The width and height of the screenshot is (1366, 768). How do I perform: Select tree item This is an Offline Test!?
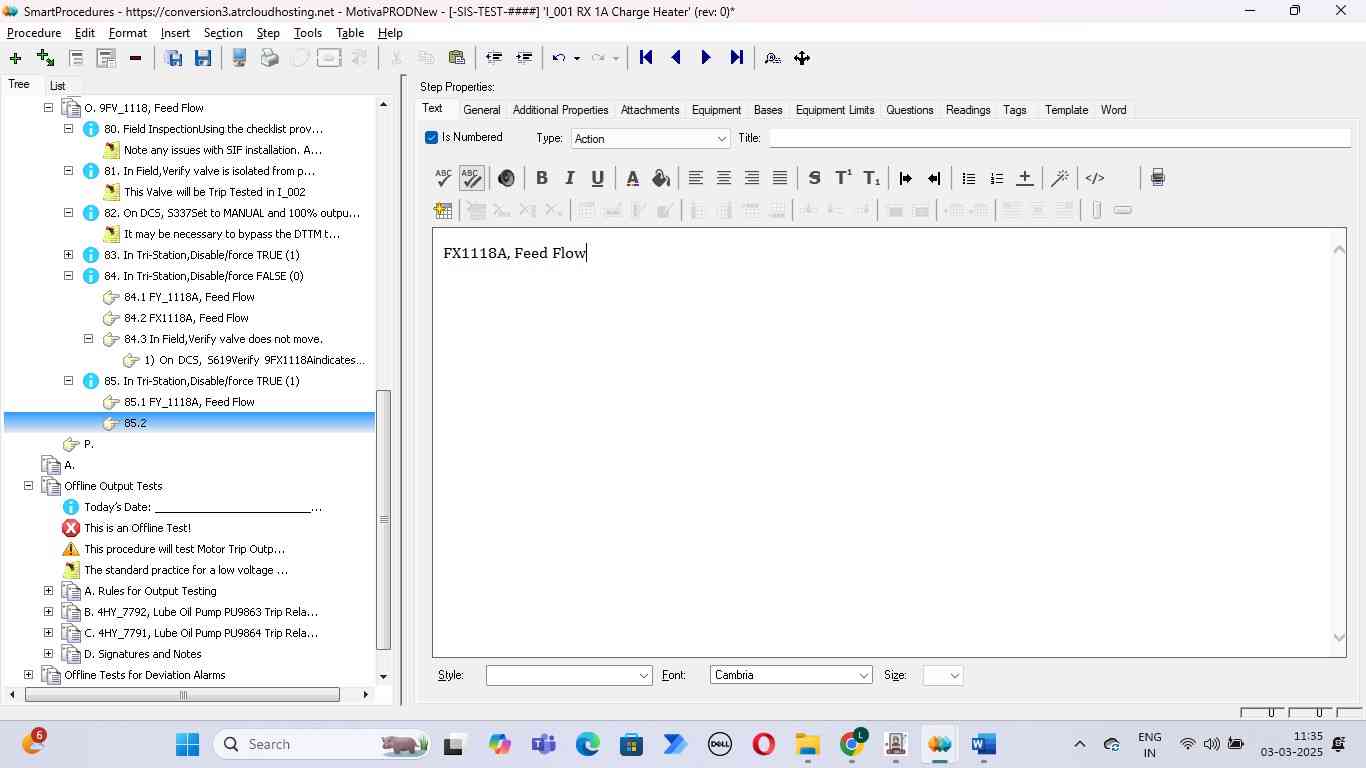[x=137, y=528]
